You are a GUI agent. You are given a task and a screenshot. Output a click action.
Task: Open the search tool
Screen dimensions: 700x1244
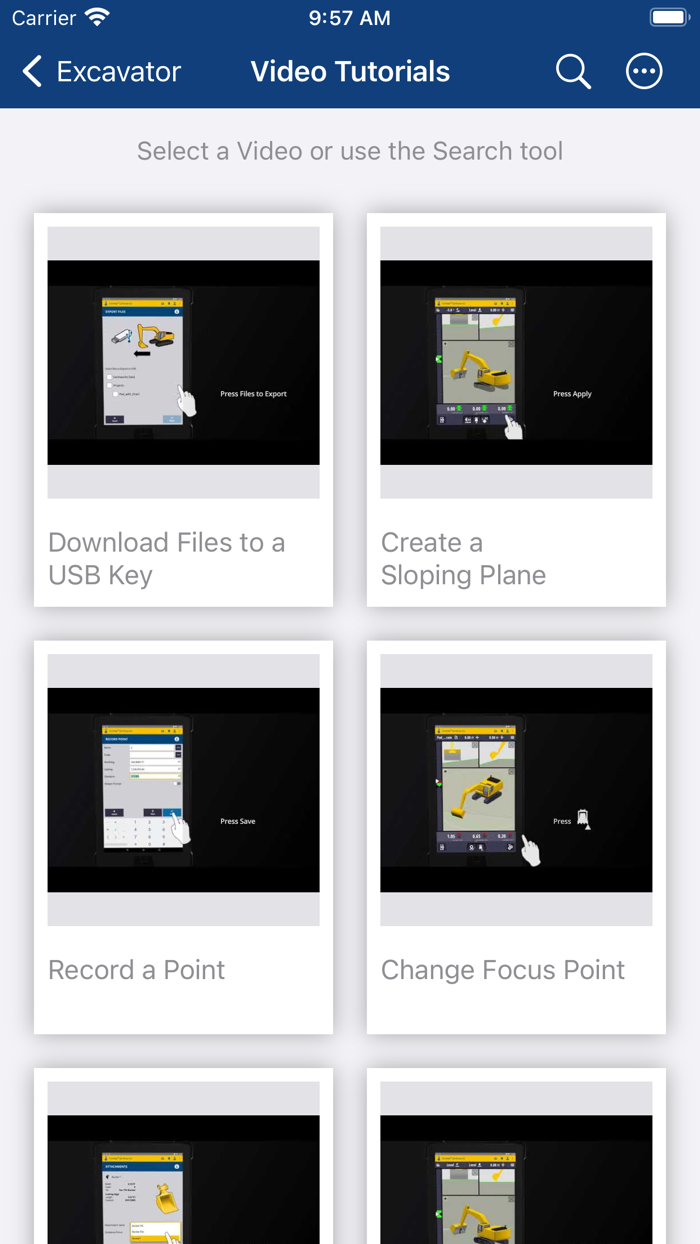point(573,72)
